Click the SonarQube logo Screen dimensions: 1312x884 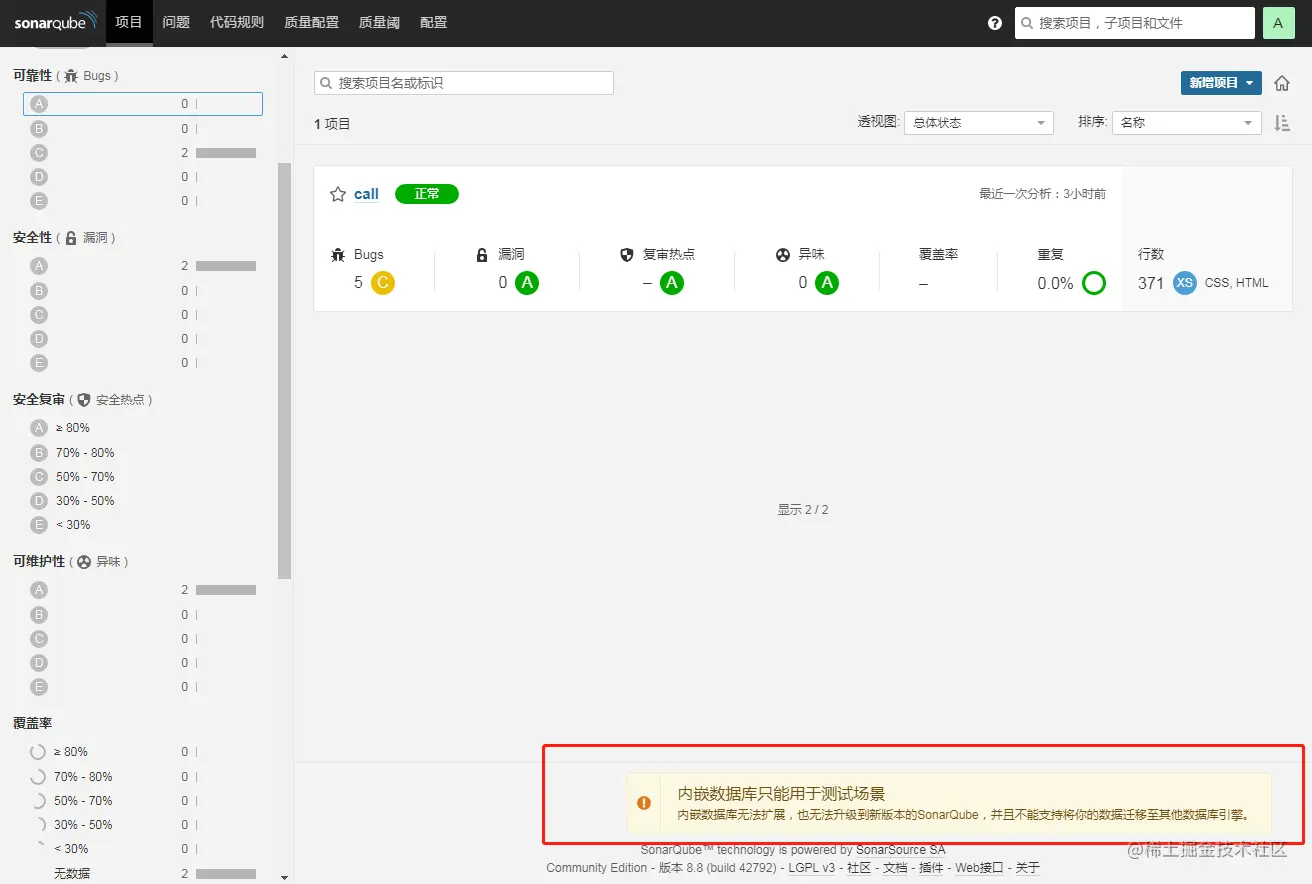point(56,22)
